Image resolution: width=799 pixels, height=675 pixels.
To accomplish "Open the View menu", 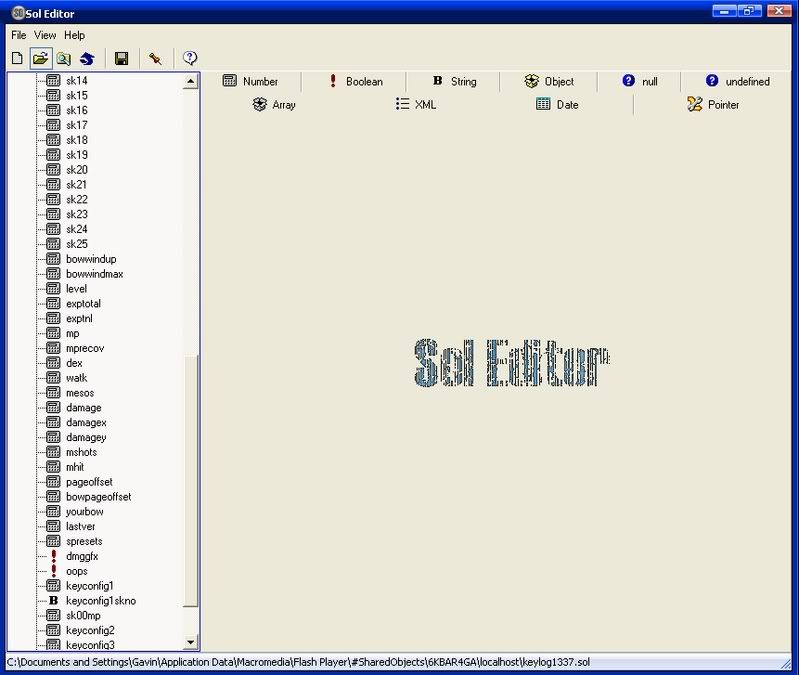I will (x=45, y=35).
